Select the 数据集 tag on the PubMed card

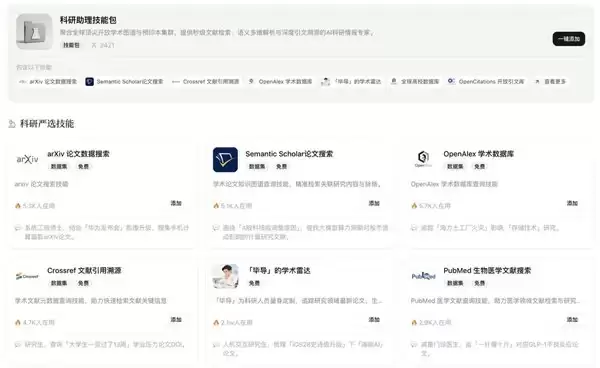(x=455, y=283)
